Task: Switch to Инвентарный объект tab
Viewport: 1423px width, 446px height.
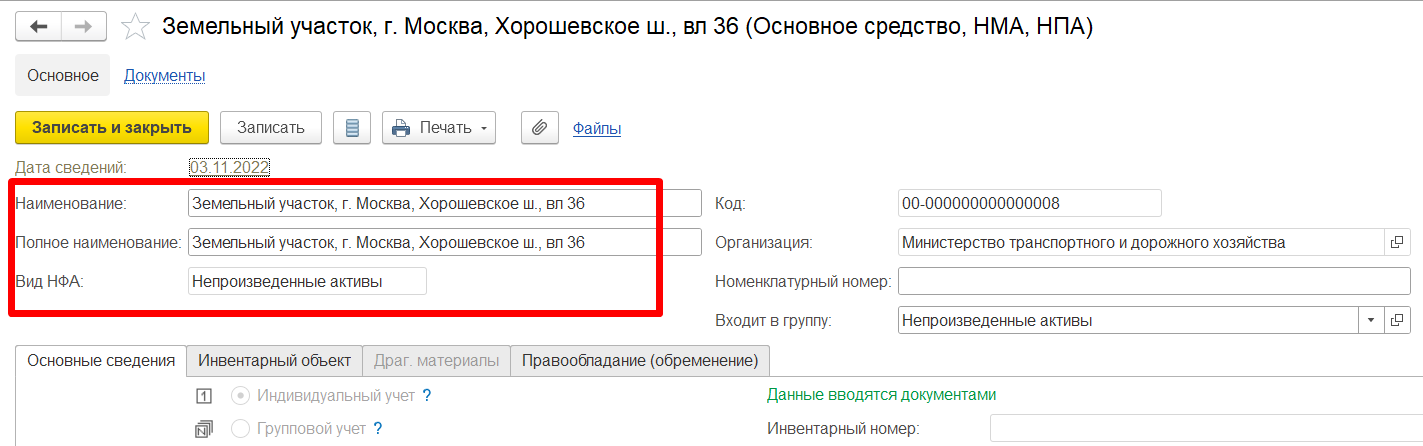Action: [x=275, y=360]
